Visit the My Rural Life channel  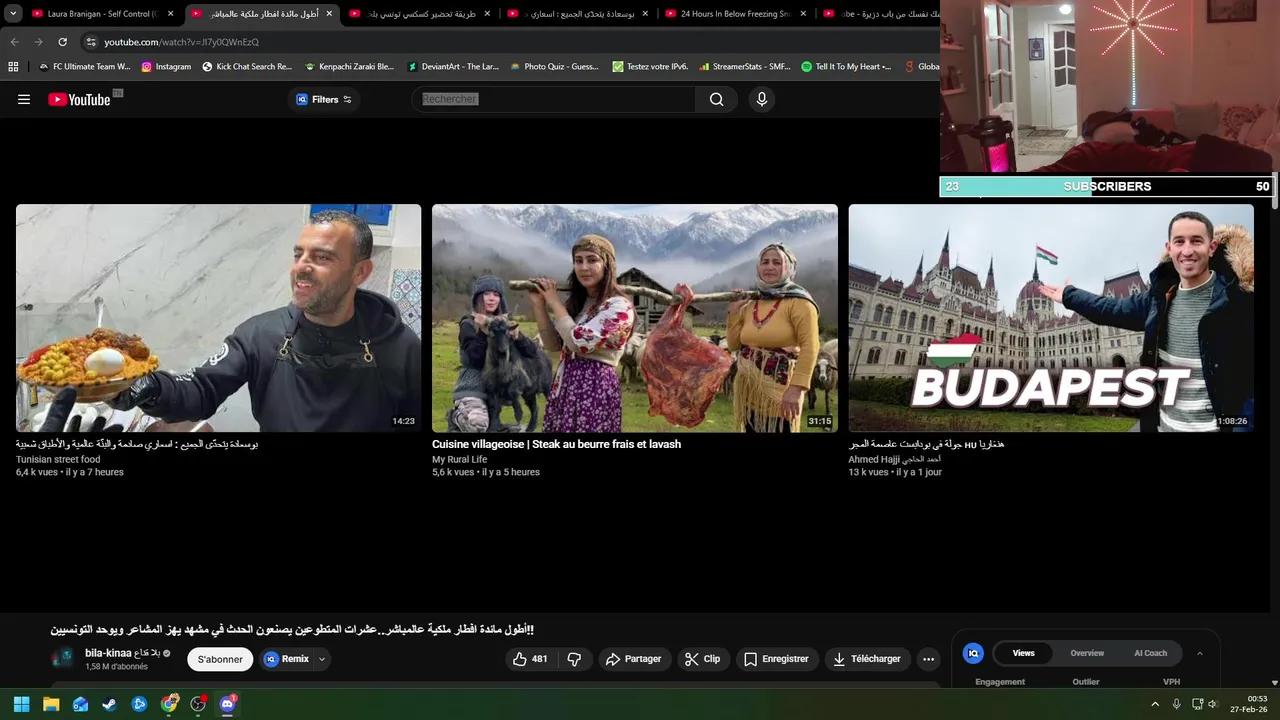tap(459, 460)
